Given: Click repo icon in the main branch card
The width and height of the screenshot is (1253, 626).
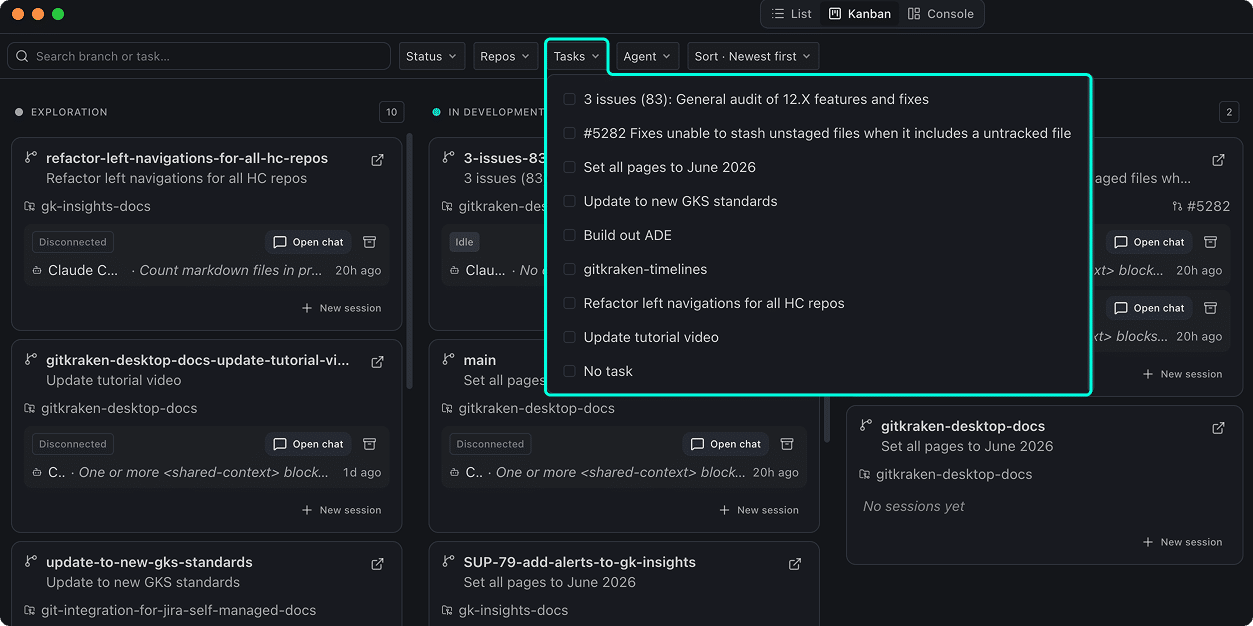Looking at the screenshot, I should click(447, 408).
